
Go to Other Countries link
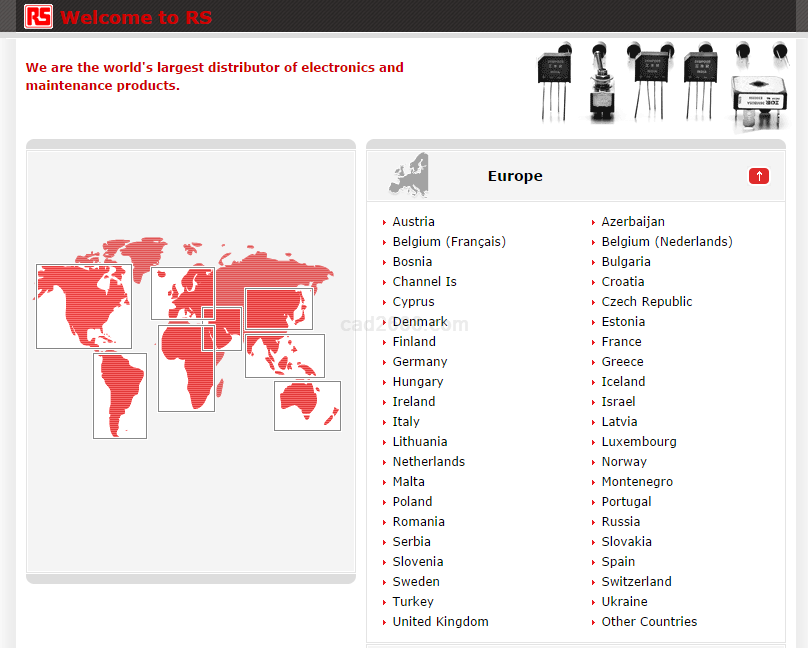pyautogui.click(x=649, y=621)
